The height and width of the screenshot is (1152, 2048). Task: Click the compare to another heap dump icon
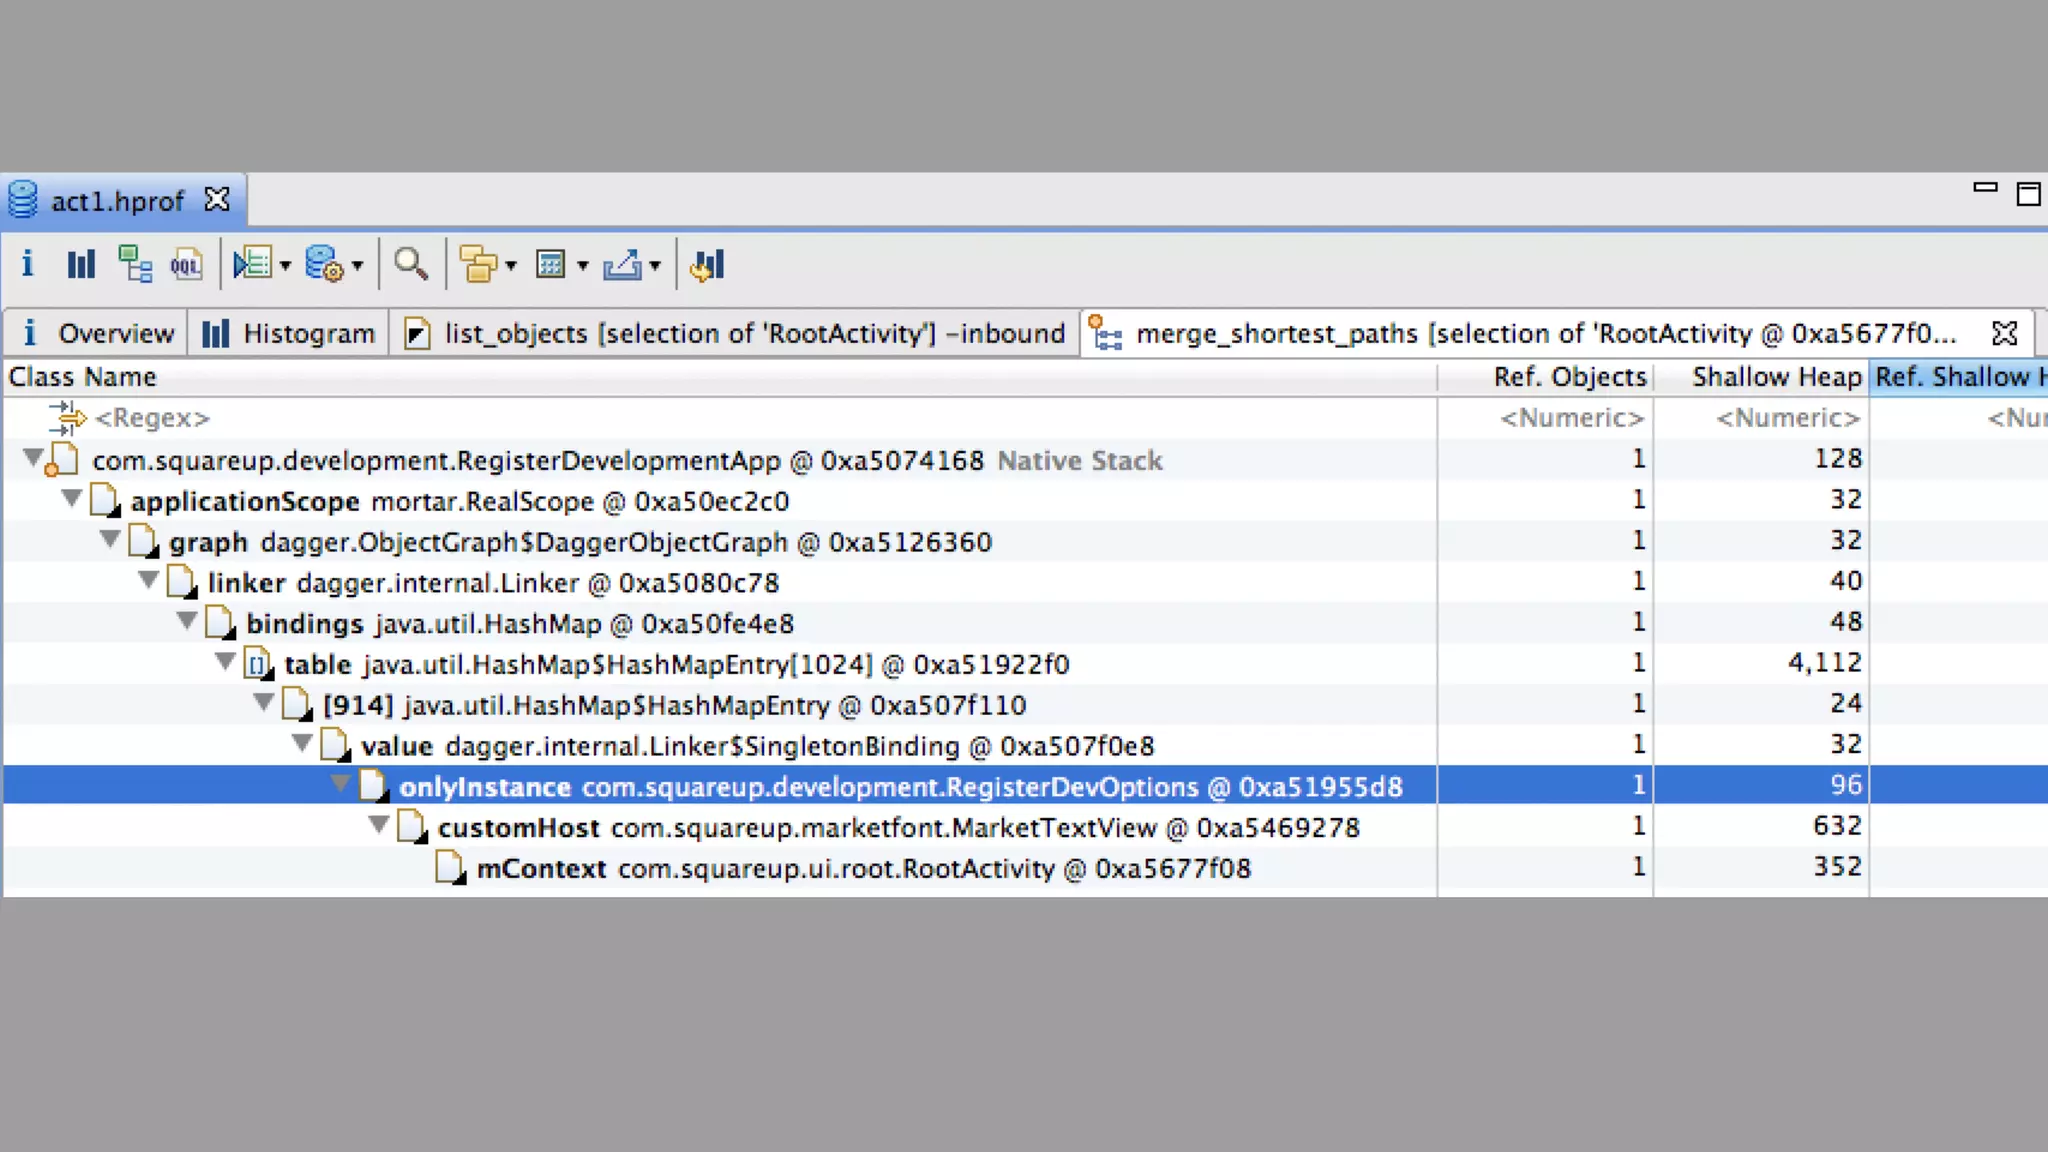tap(707, 265)
